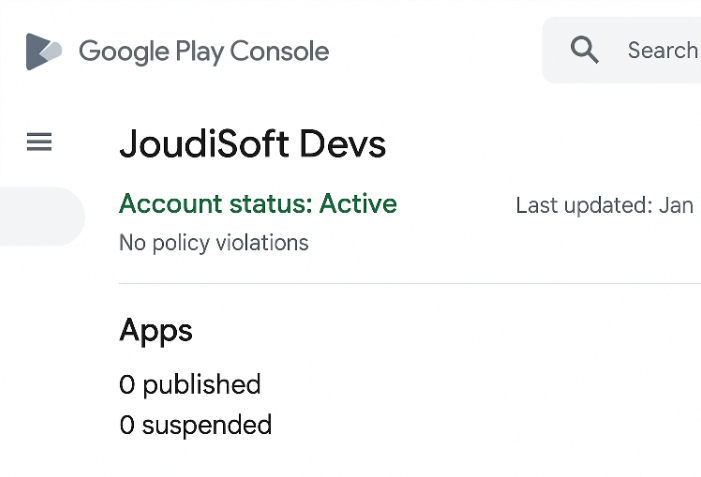This screenshot has height=477, width=701.
Task: Click the 0 published apps count
Action: coord(190,385)
